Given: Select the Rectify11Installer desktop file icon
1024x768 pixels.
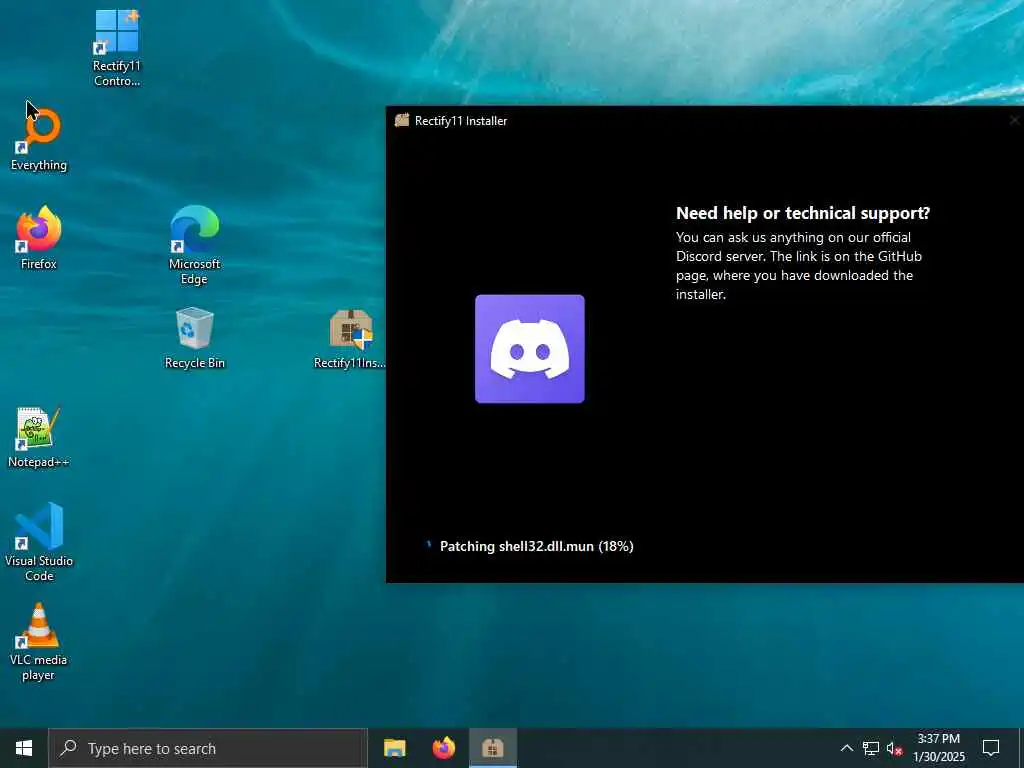Looking at the screenshot, I should [x=351, y=339].
